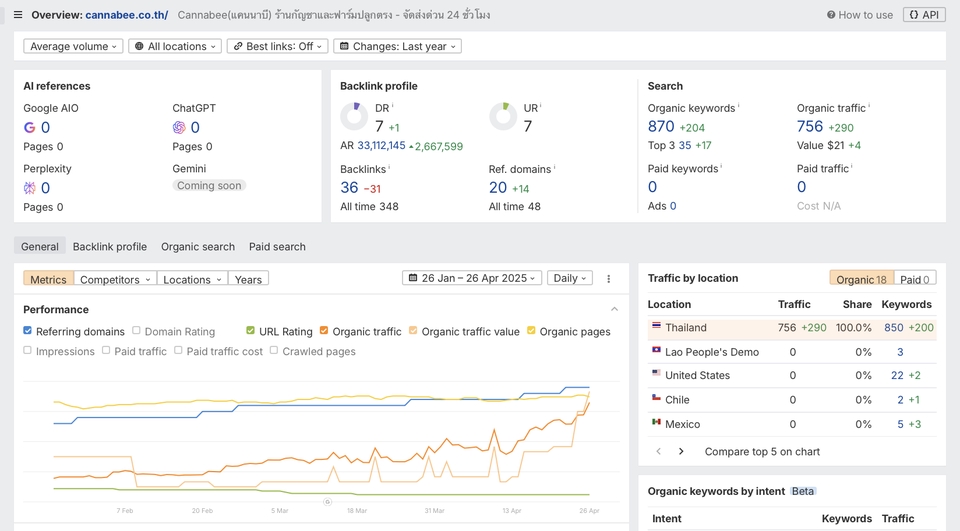Screen dimensions: 960x531
Task: Click the UR info tooltip icon
Action: point(541,105)
